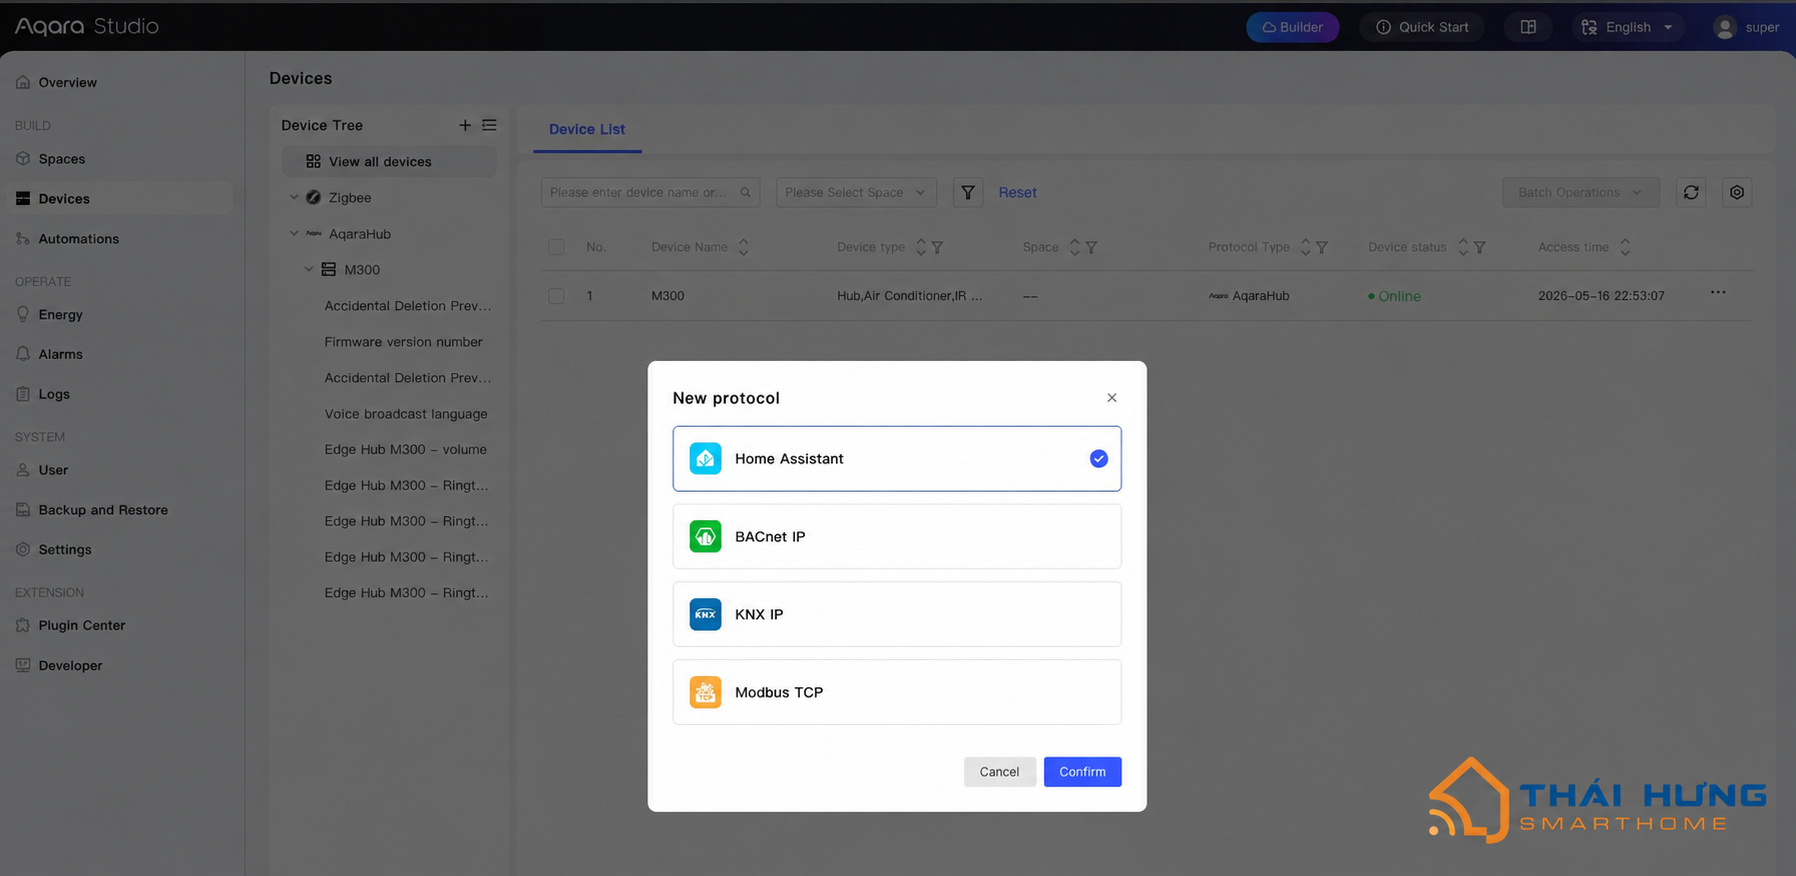The height and width of the screenshot is (876, 1796).
Task: Collapse the AqaraHub tree node
Action: click(x=294, y=234)
